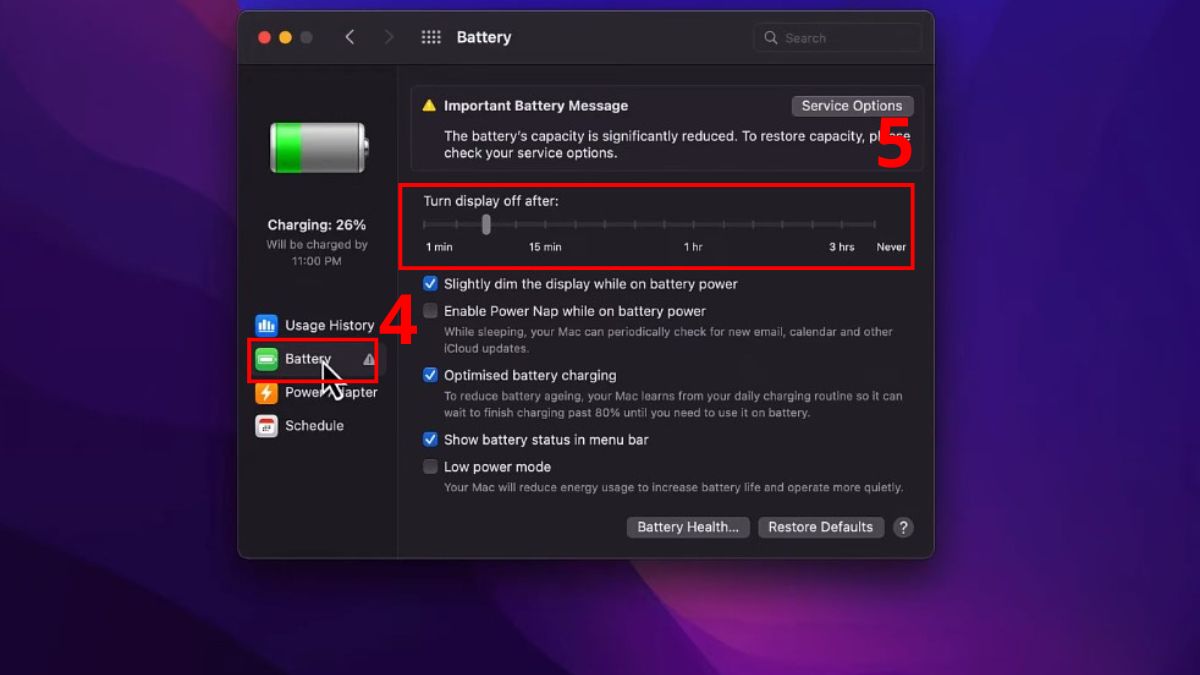Click the Battery title in the header
This screenshot has height=675, width=1200.
[484, 36]
